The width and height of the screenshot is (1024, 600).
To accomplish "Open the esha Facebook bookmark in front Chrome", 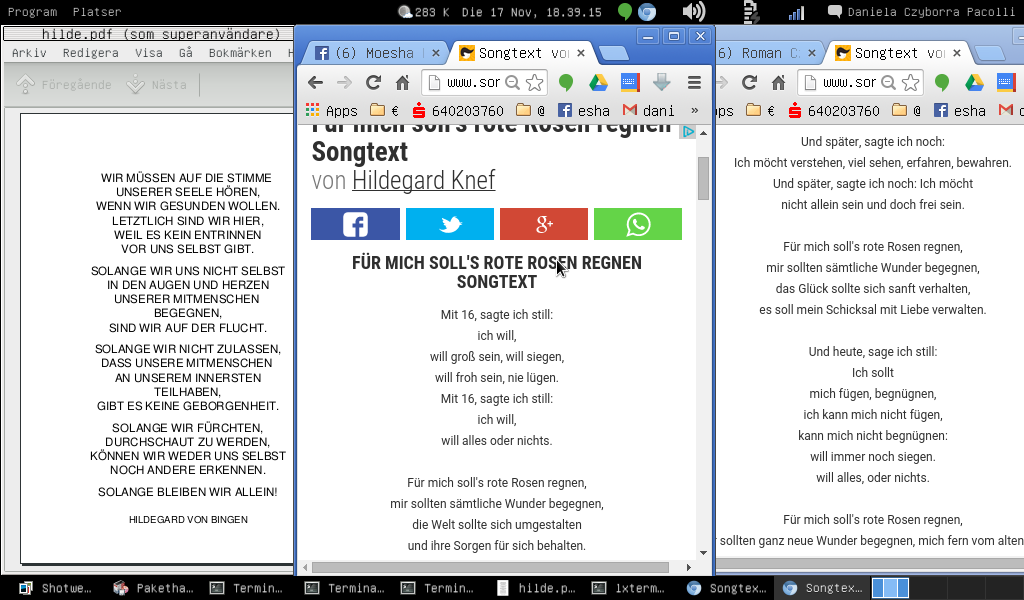I will [584, 110].
